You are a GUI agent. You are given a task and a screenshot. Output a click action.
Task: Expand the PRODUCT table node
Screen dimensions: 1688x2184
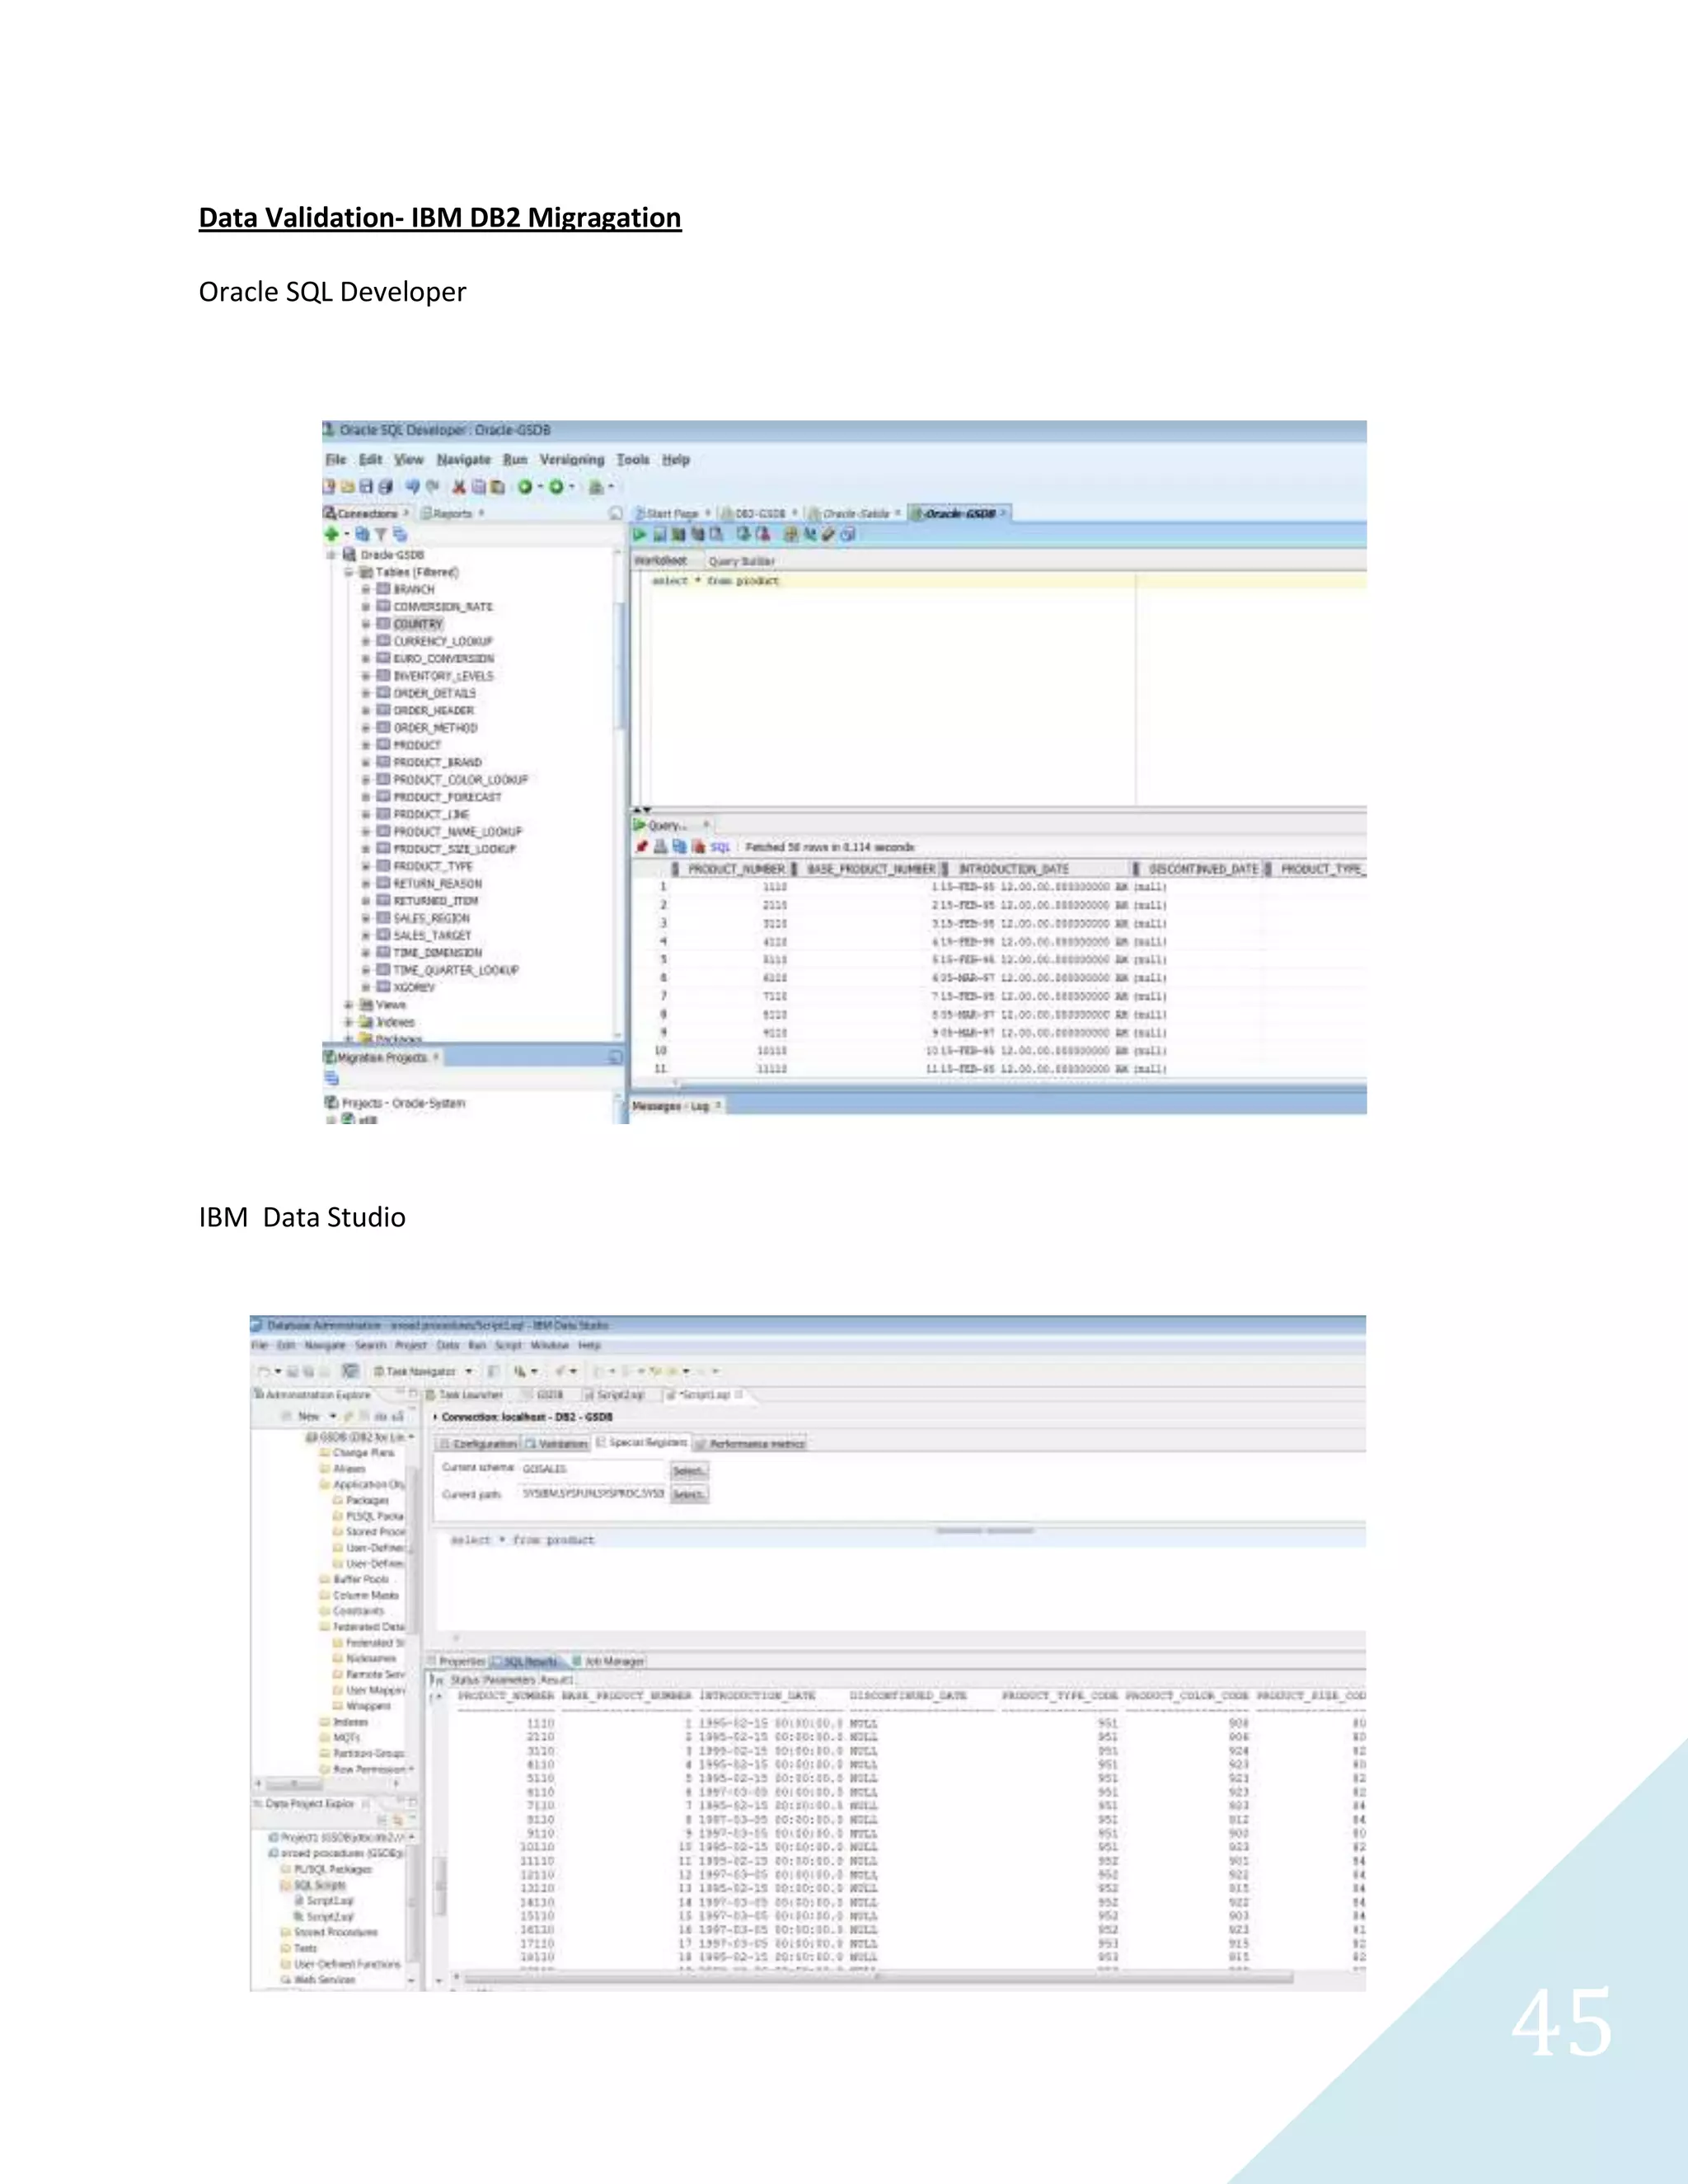click(x=366, y=745)
